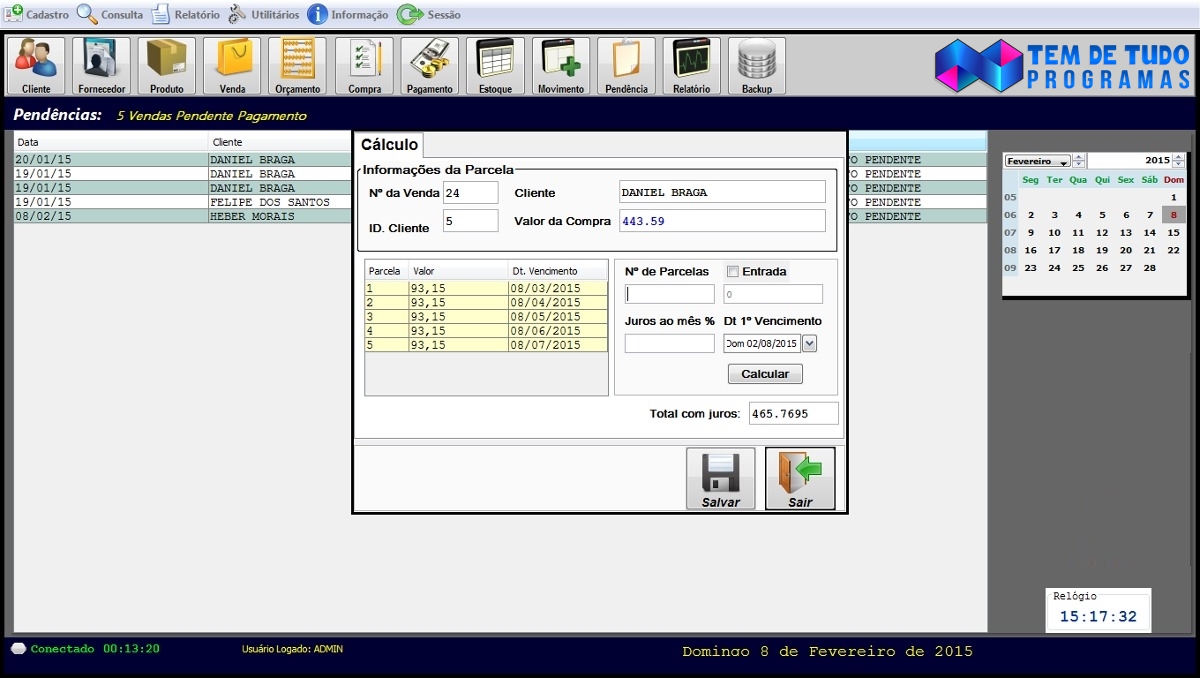Open the Orçamento abacus icon
The image size is (1200, 678).
298,66
